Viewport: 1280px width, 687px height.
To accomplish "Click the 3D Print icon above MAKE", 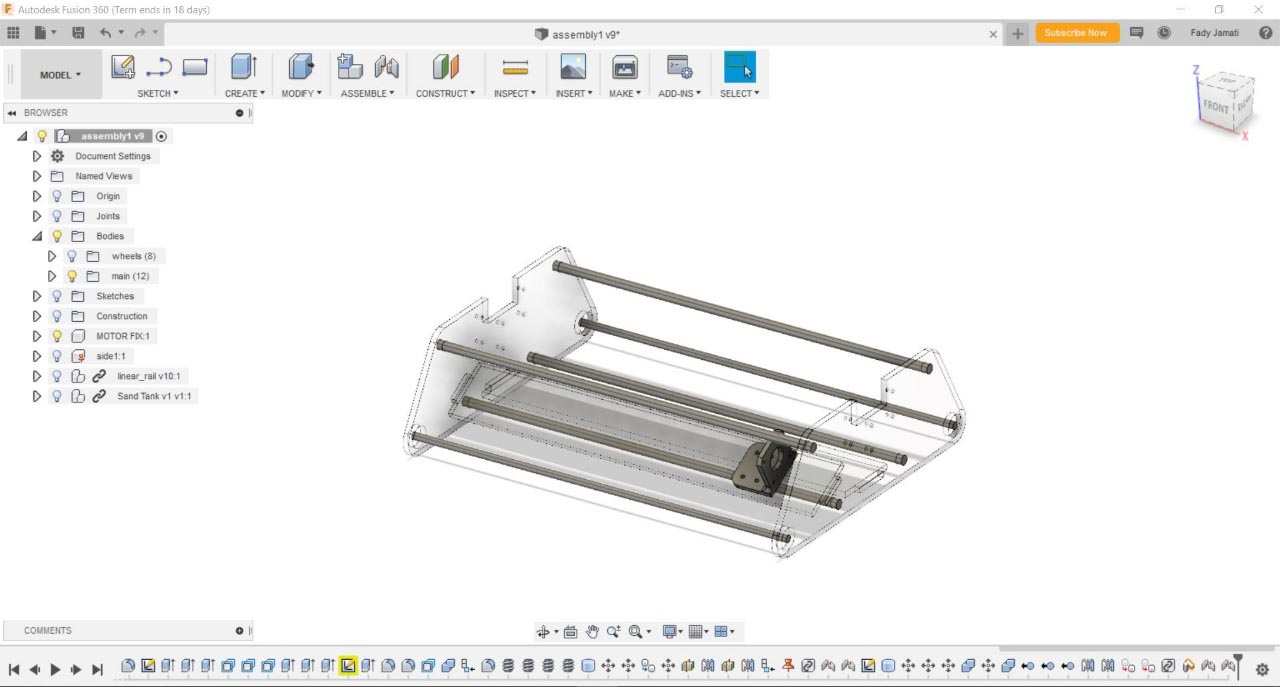I will [x=625, y=67].
